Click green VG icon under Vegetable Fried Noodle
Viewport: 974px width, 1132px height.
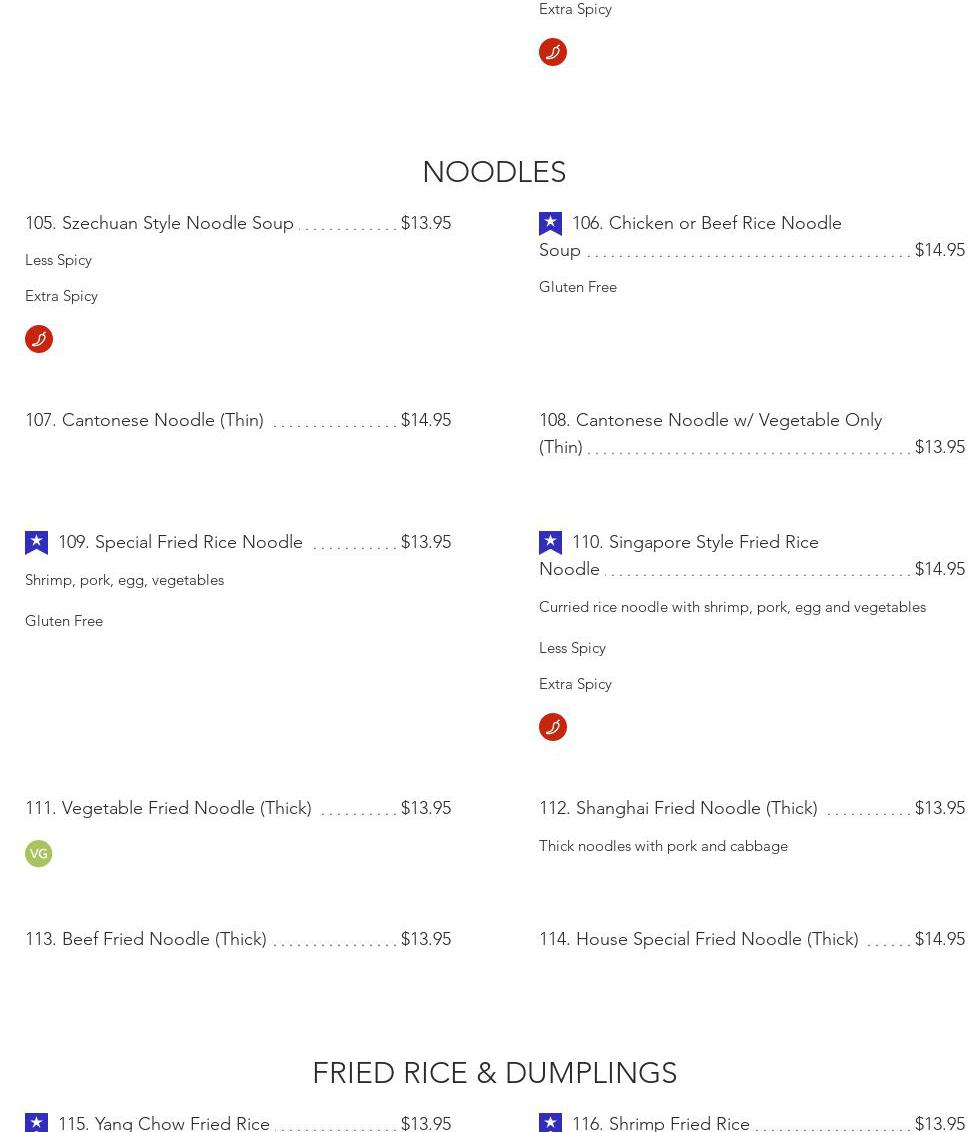coord(38,853)
